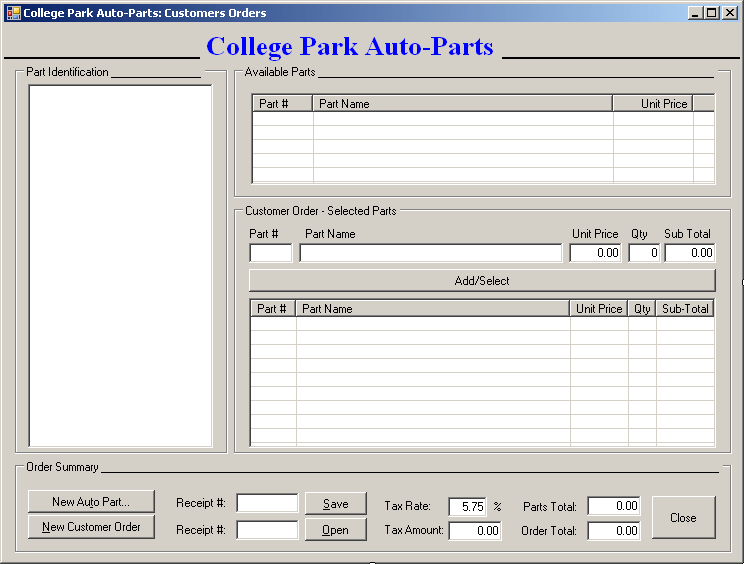Click the Add/Select button
Image resolution: width=744 pixels, height=564 pixels.
tap(482, 280)
